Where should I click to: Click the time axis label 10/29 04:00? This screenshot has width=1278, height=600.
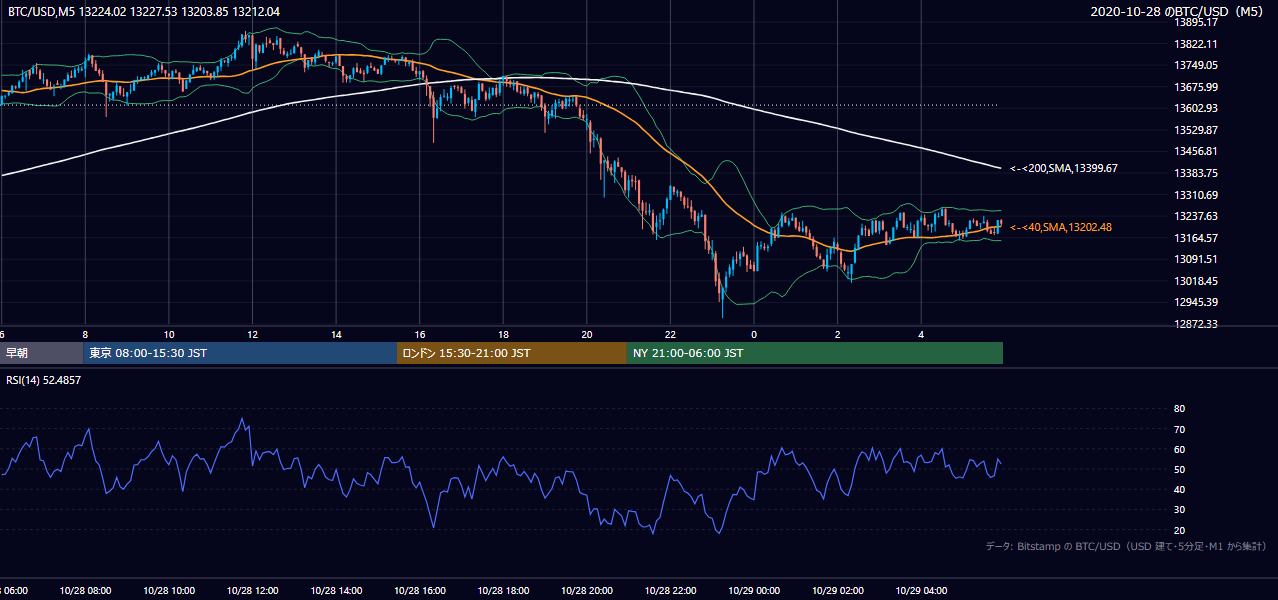coord(921,590)
